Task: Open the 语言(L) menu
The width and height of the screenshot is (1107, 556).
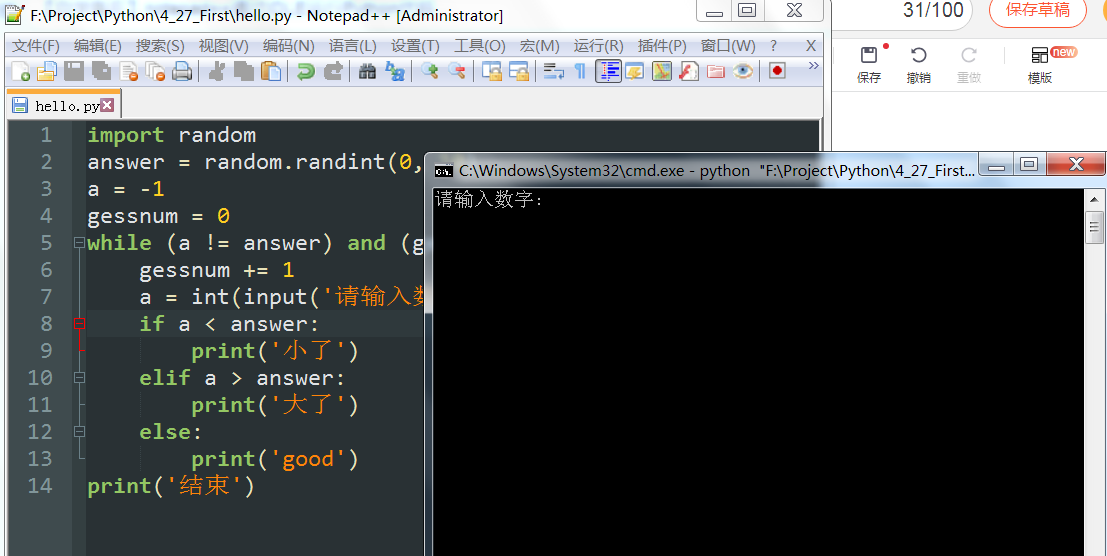Action: point(352,47)
